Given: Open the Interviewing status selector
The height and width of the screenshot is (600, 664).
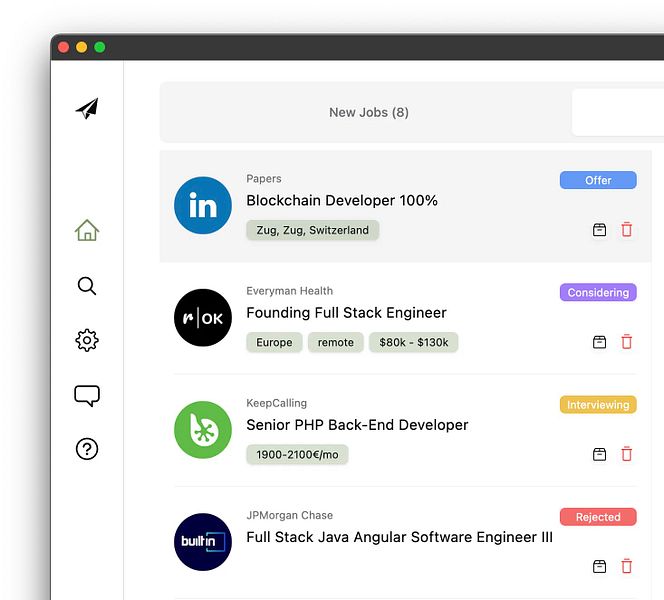Looking at the screenshot, I should 598,405.
